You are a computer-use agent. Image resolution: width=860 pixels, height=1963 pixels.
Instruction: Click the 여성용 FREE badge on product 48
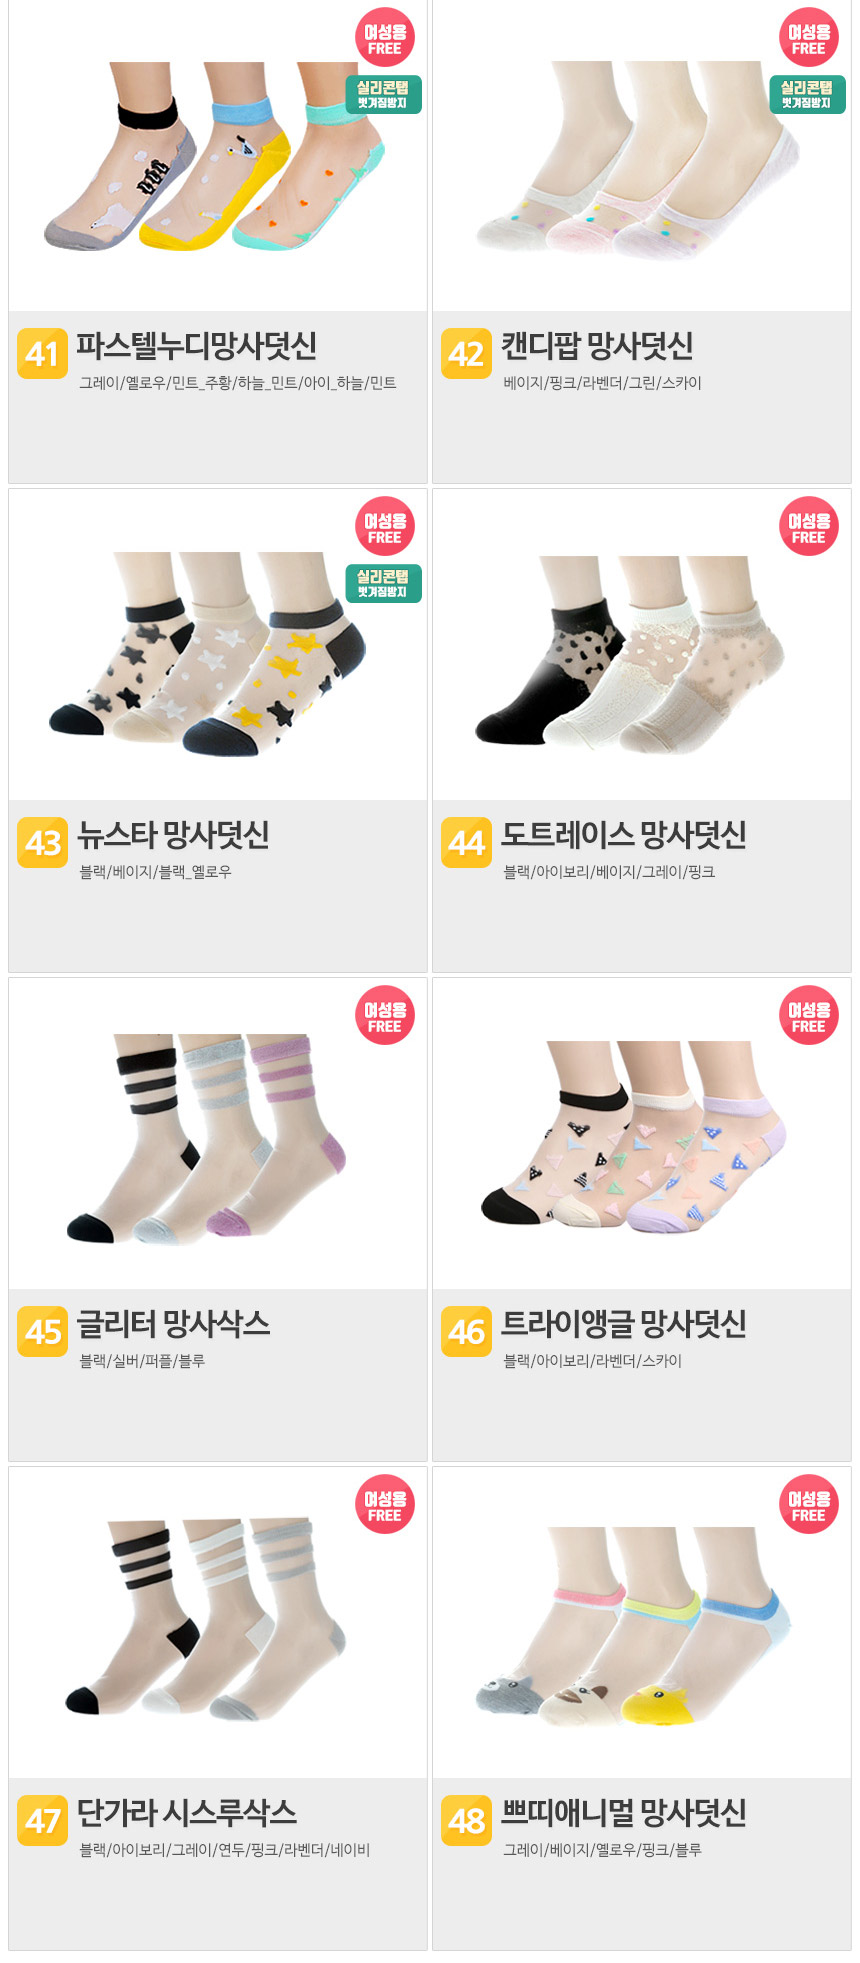coord(808,1504)
